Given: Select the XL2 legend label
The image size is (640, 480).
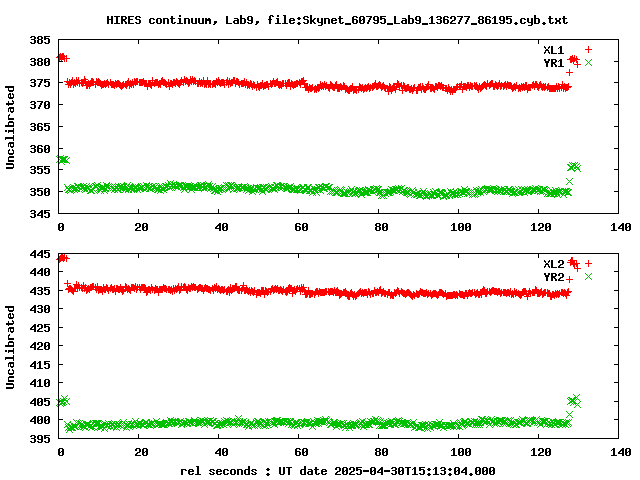Looking at the screenshot, I should (x=553, y=264).
